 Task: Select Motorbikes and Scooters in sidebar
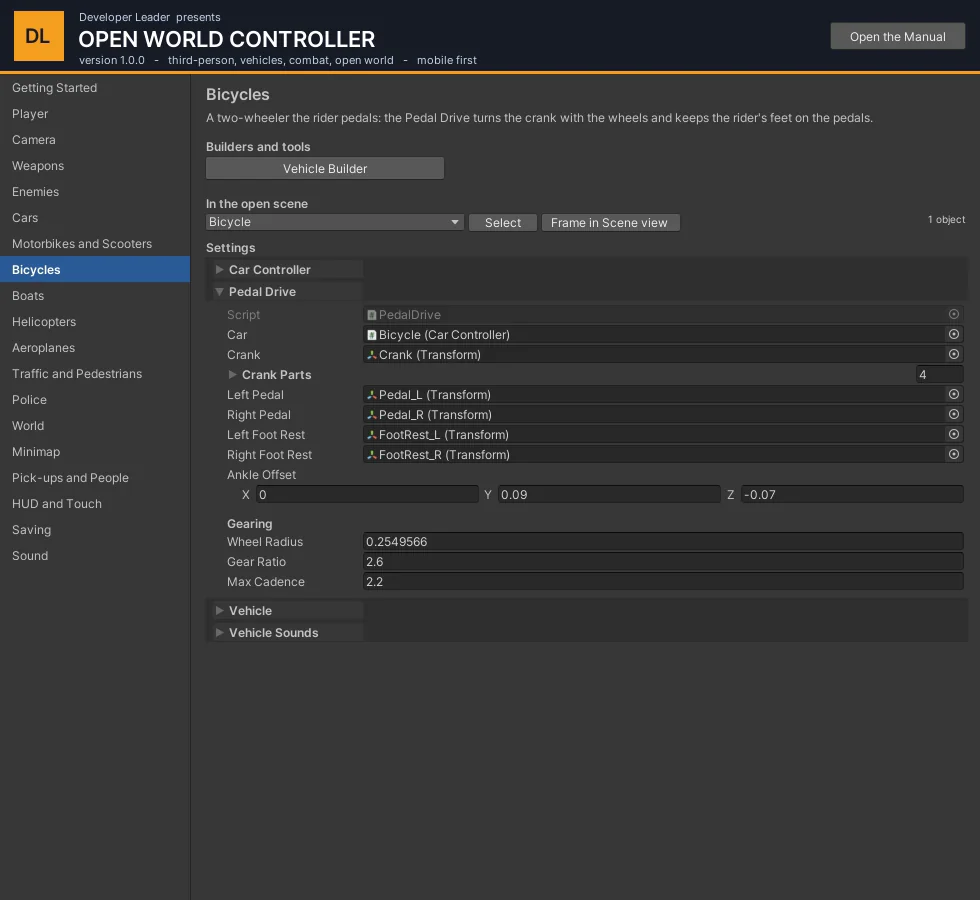click(95, 244)
